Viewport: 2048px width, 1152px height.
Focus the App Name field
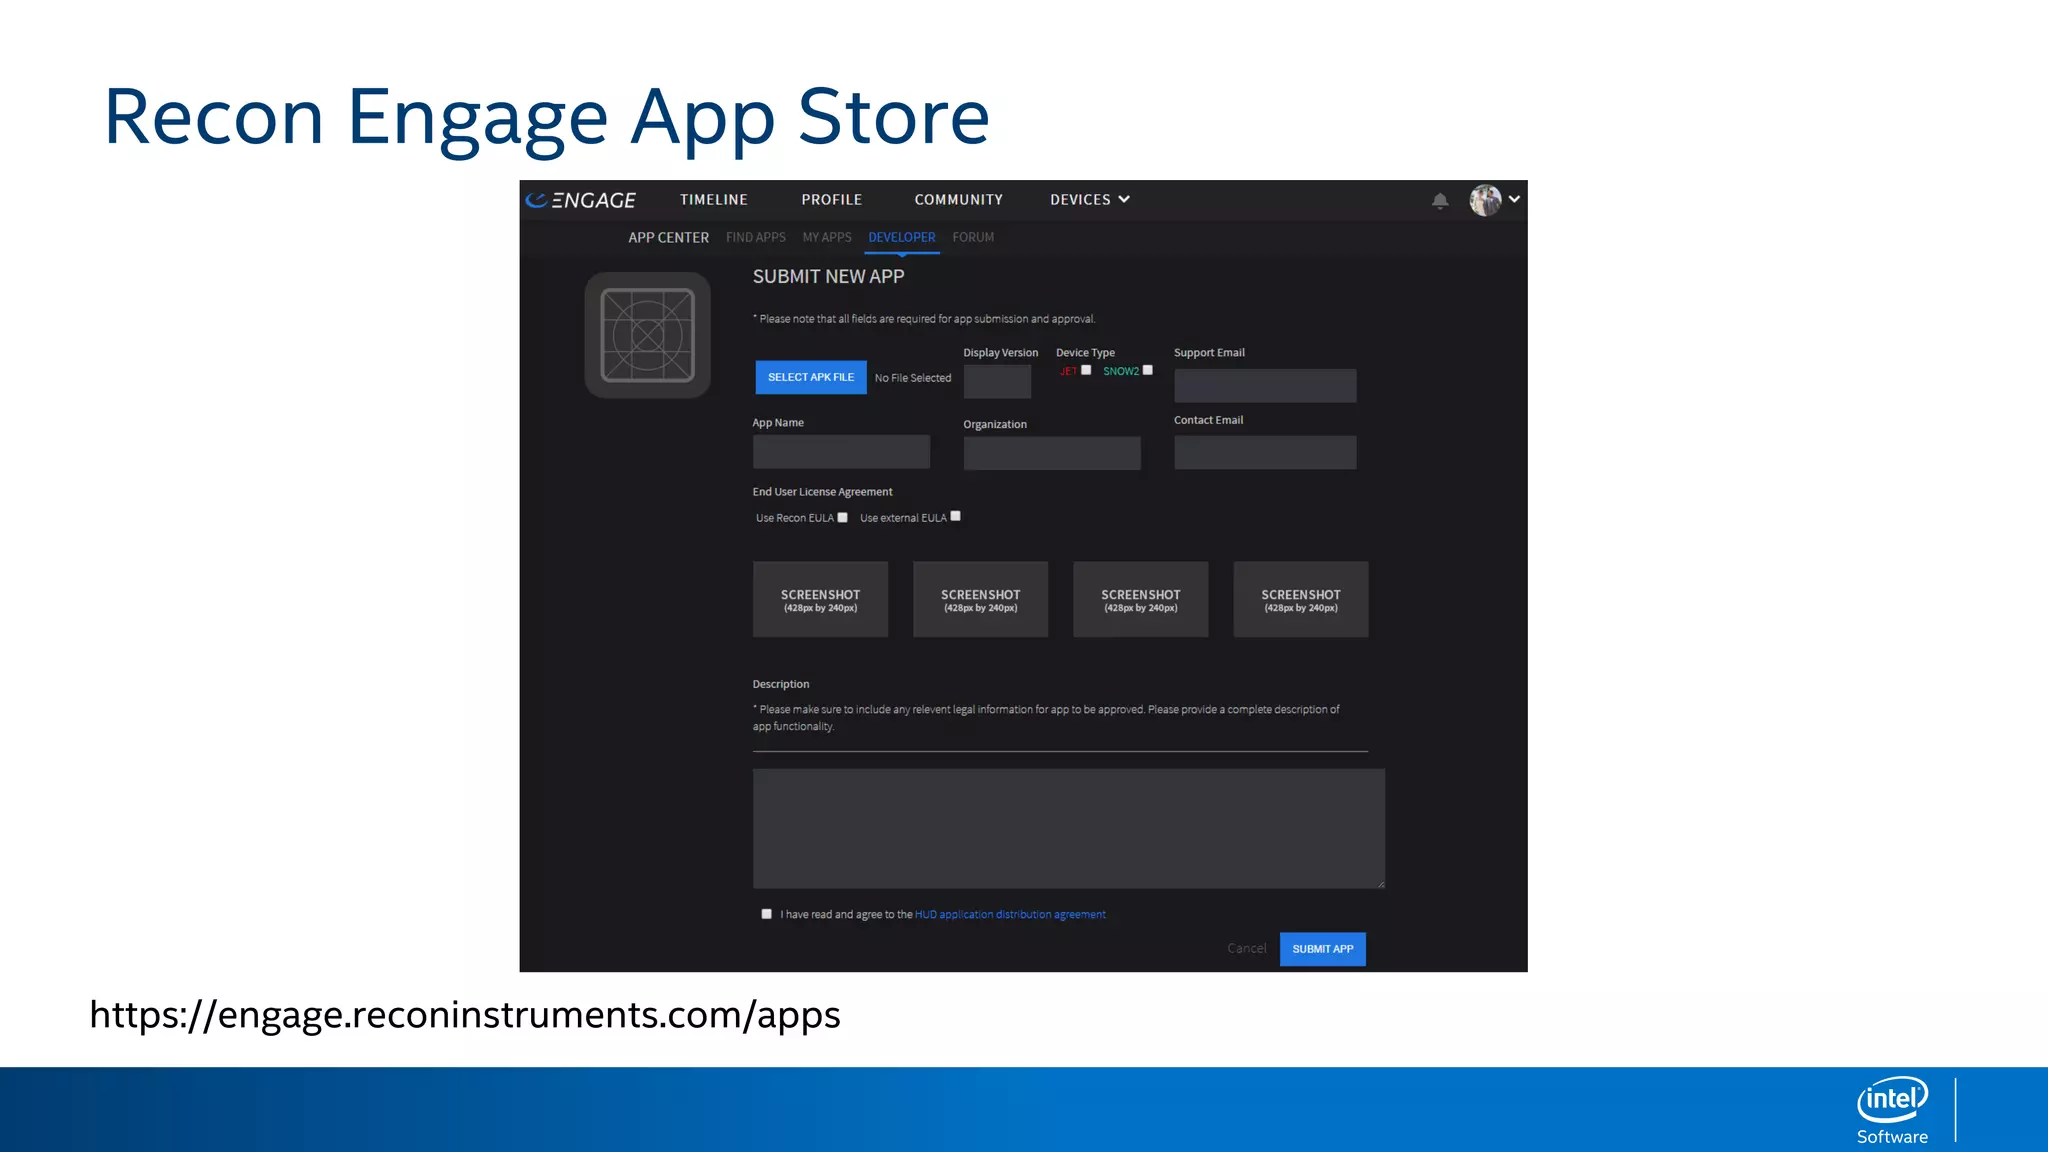point(841,452)
